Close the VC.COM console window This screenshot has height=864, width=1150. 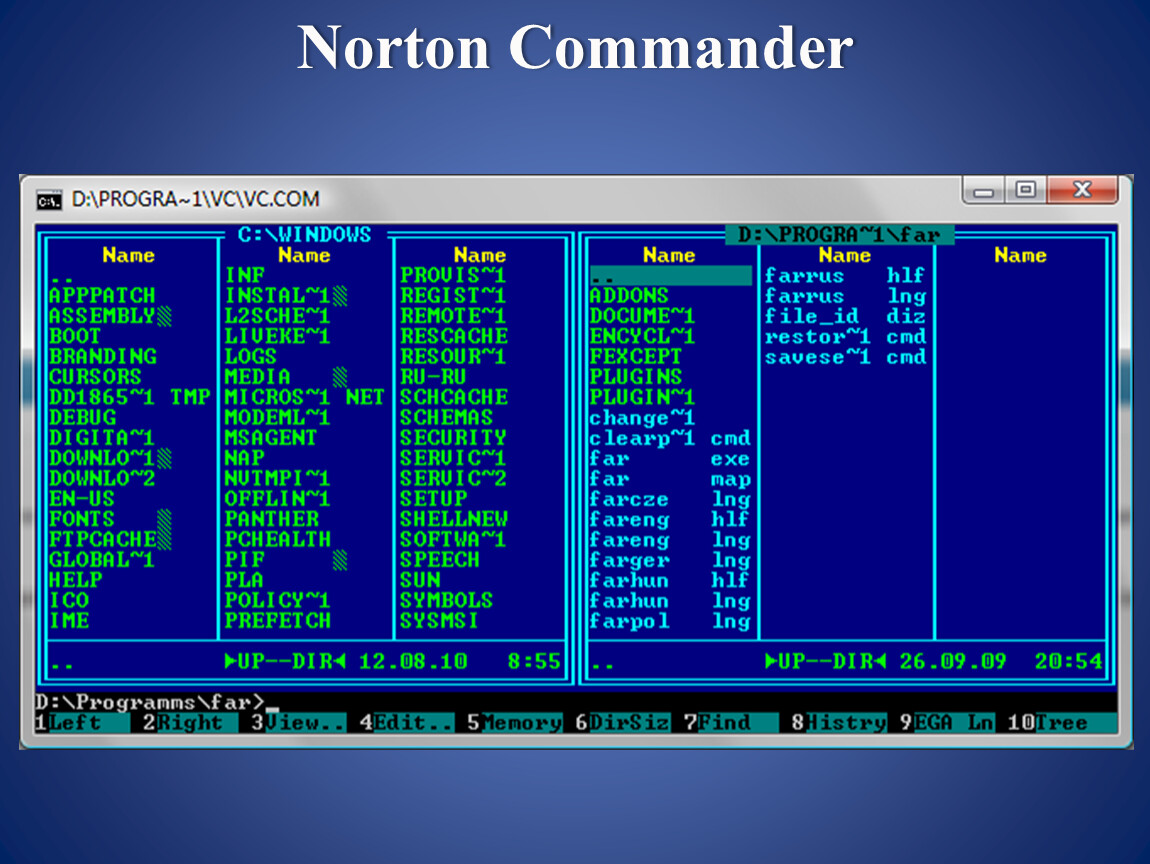1083,191
